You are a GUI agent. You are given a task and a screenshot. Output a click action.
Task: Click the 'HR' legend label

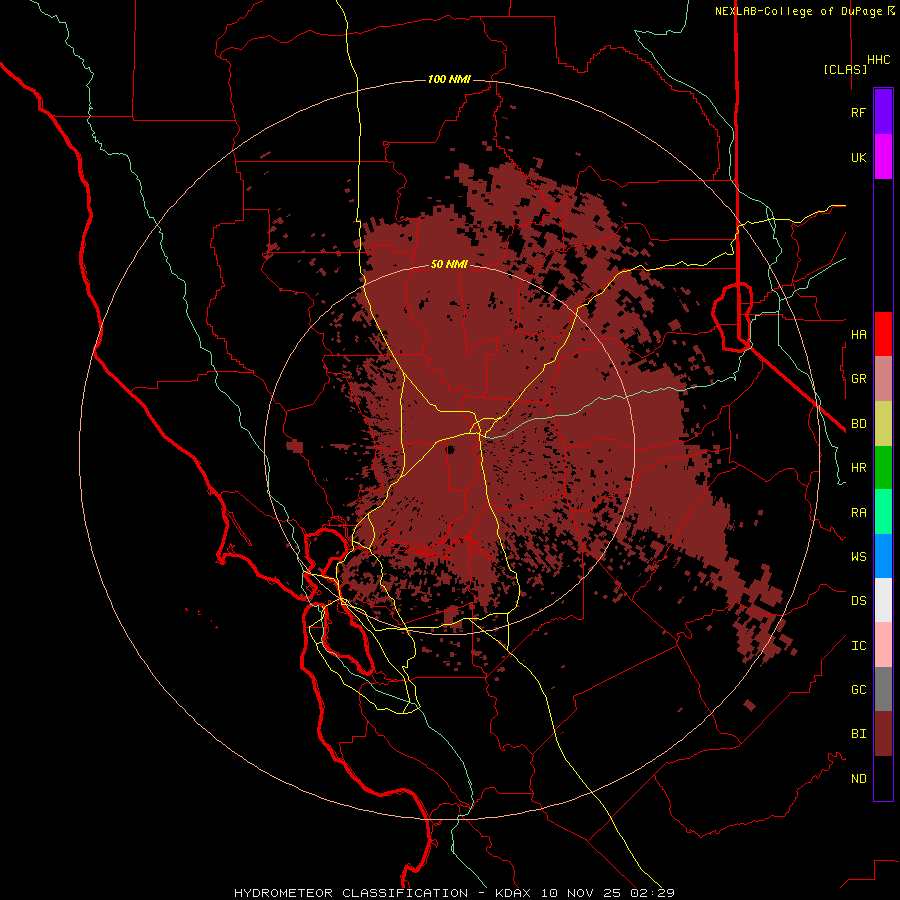[x=858, y=468]
